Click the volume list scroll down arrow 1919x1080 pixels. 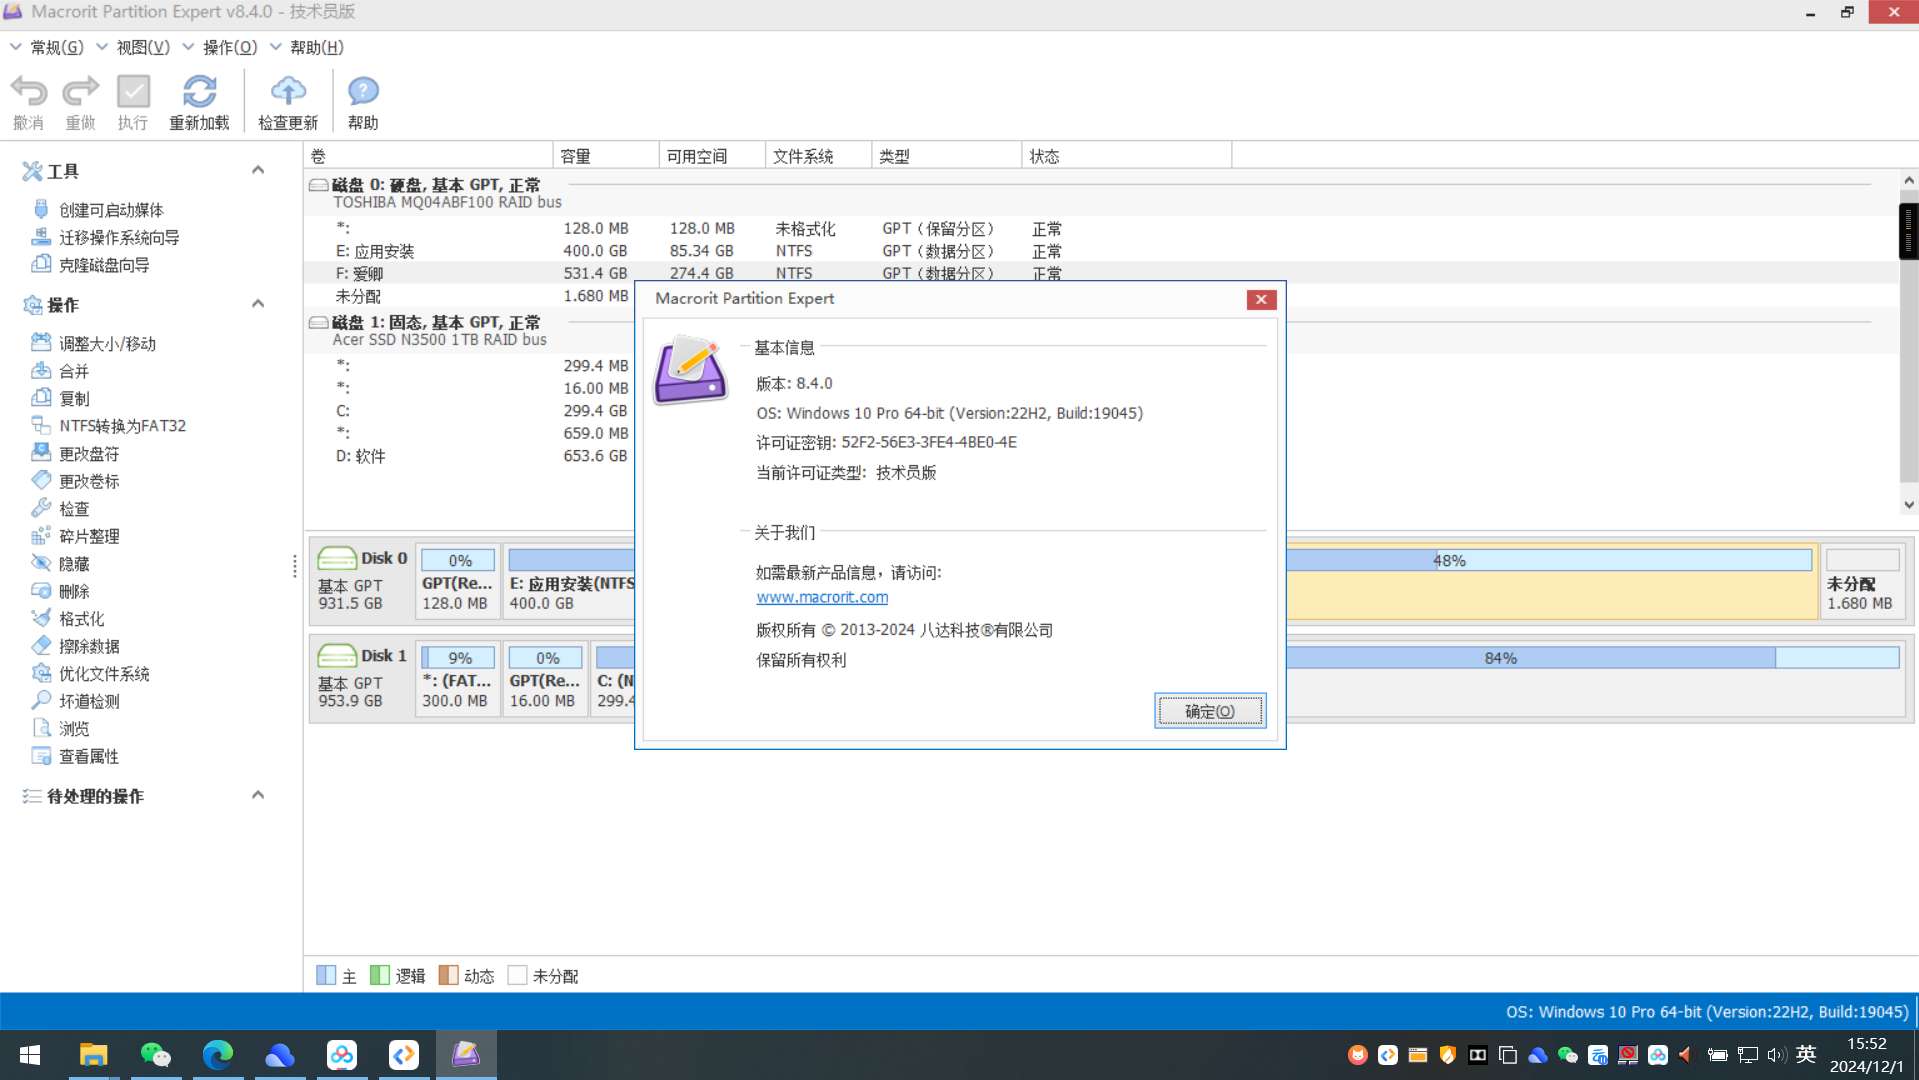(x=1908, y=506)
